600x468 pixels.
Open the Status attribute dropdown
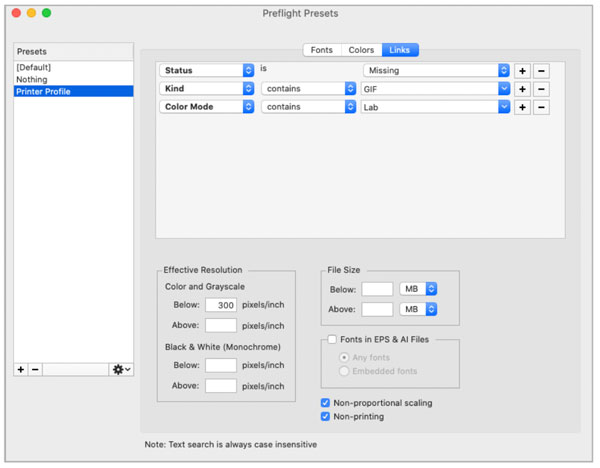[207, 70]
